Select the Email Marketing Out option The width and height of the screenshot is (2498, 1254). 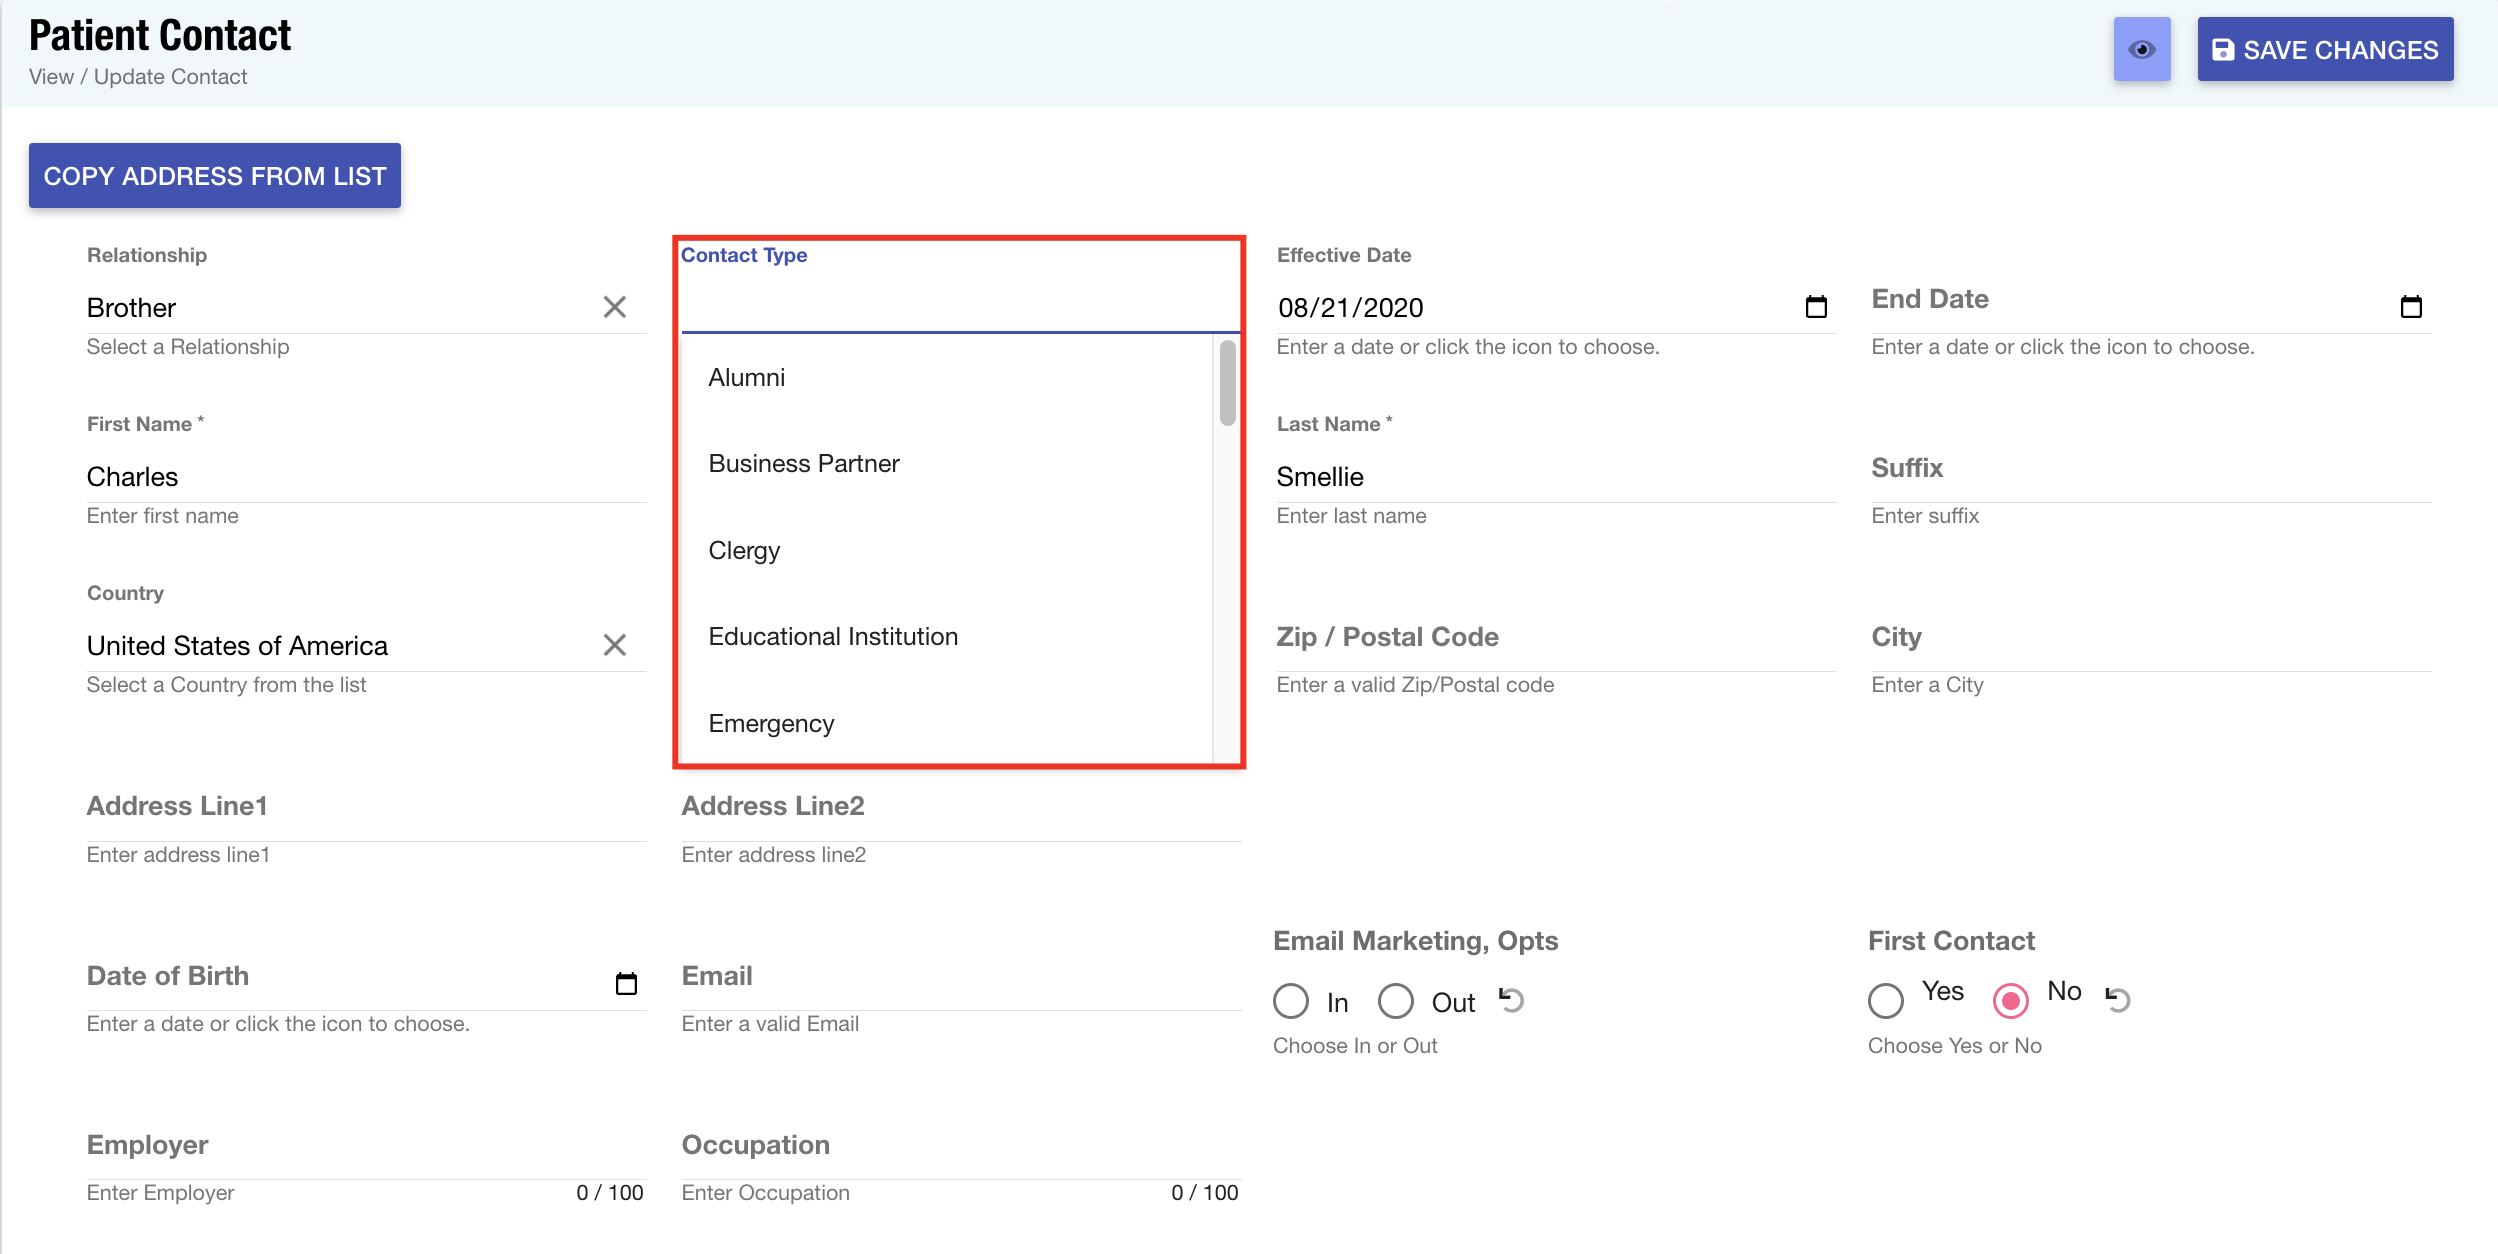point(1396,1001)
